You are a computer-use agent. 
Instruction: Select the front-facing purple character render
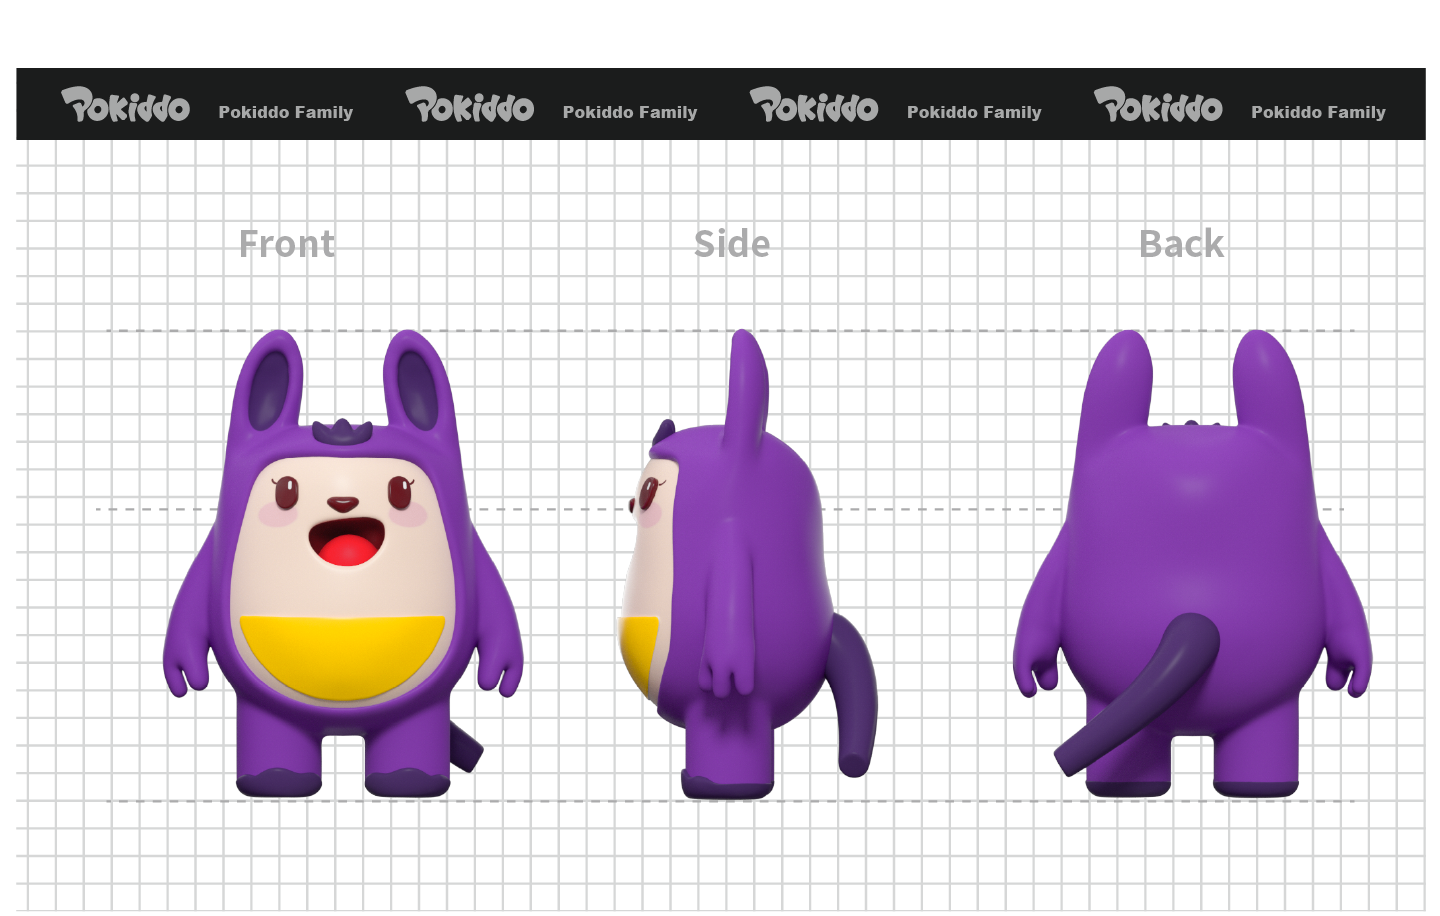tap(343, 563)
